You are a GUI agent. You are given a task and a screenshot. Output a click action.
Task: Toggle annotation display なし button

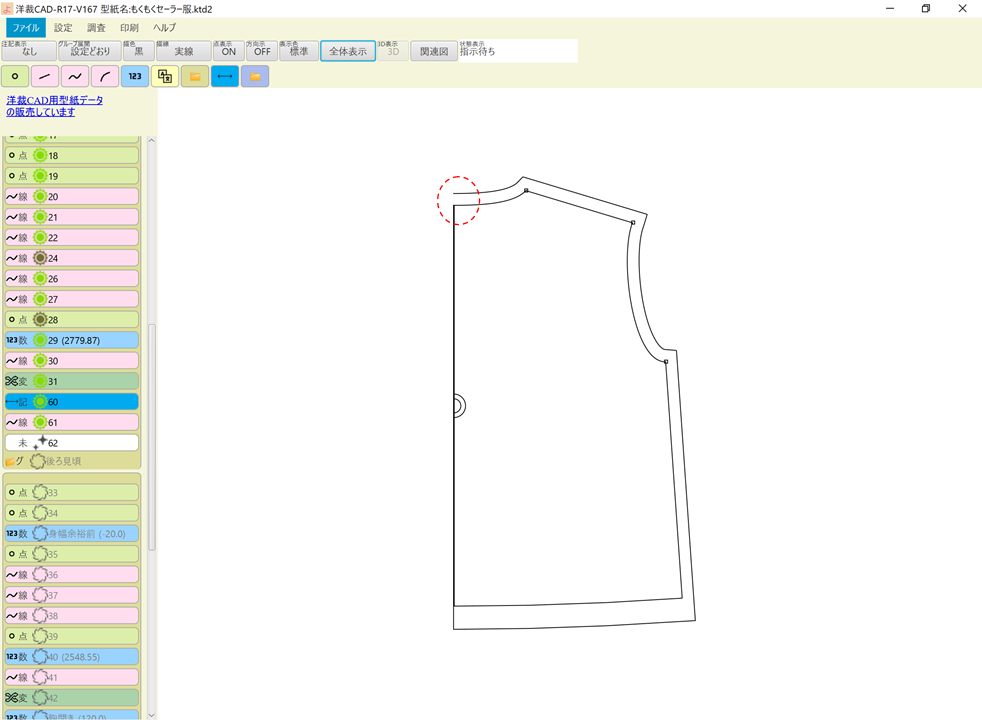click(29, 51)
